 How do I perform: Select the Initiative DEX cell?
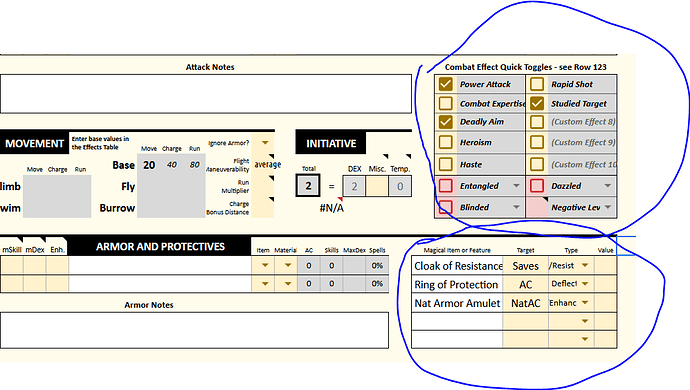tap(354, 186)
